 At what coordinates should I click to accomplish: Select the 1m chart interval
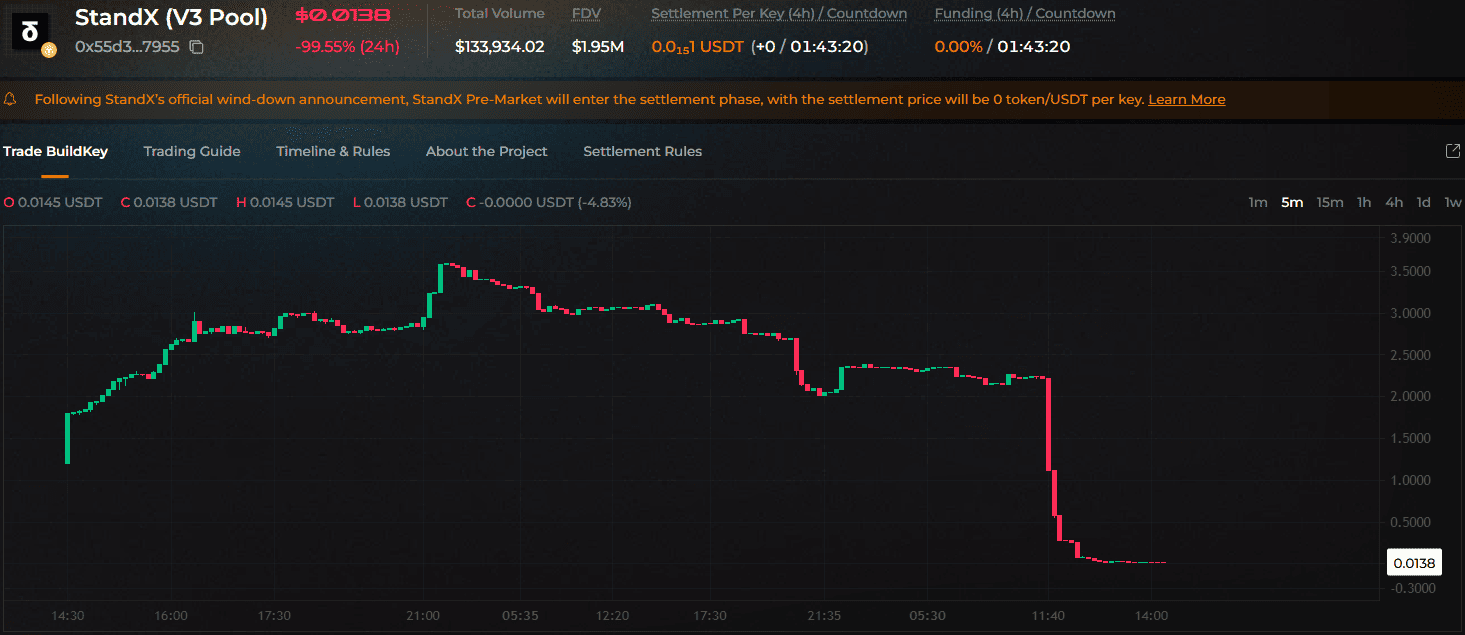(x=1258, y=202)
